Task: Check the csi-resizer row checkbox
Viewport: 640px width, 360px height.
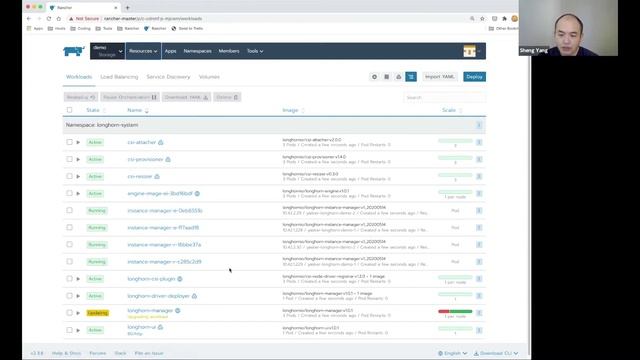Action: pyautogui.click(x=69, y=176)
